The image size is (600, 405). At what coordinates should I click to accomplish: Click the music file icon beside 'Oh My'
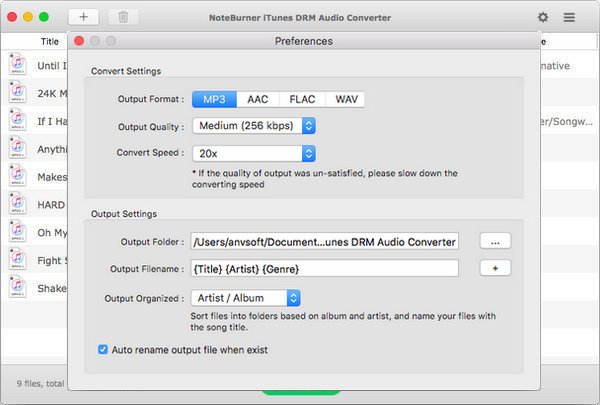[18, 232]
